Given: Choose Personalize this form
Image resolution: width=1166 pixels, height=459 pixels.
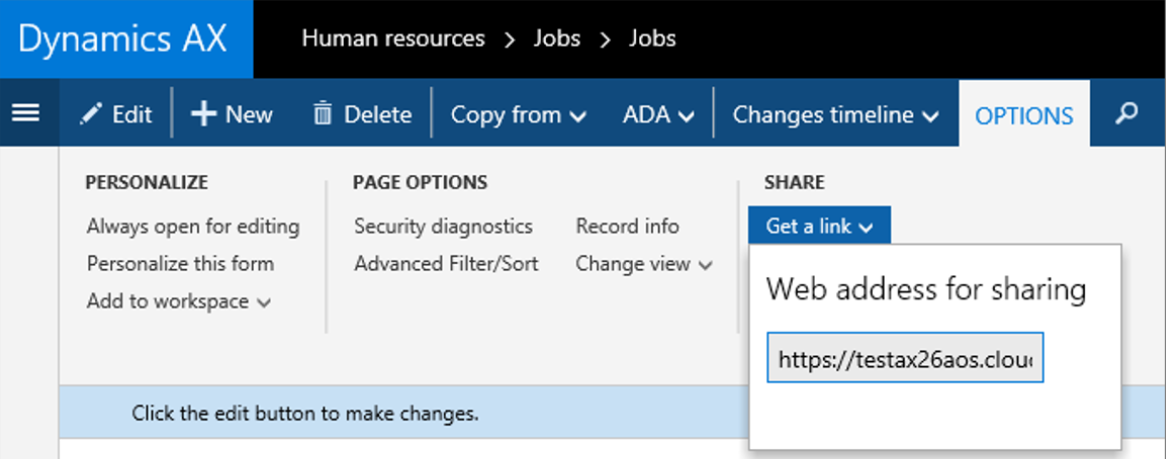Looking at the screenshot, I should coord(180,264).
